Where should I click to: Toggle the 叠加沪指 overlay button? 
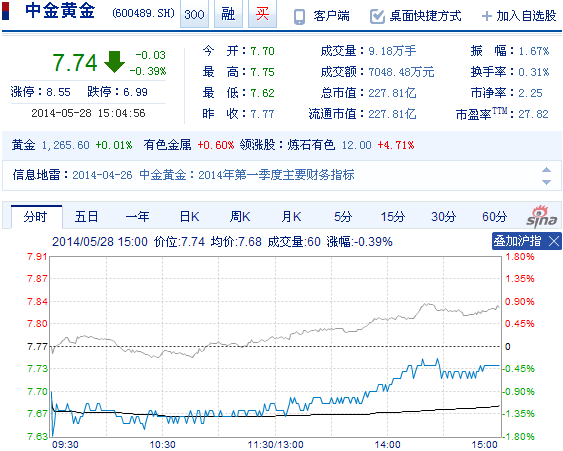pyautogui.click(x=517, y=241)
